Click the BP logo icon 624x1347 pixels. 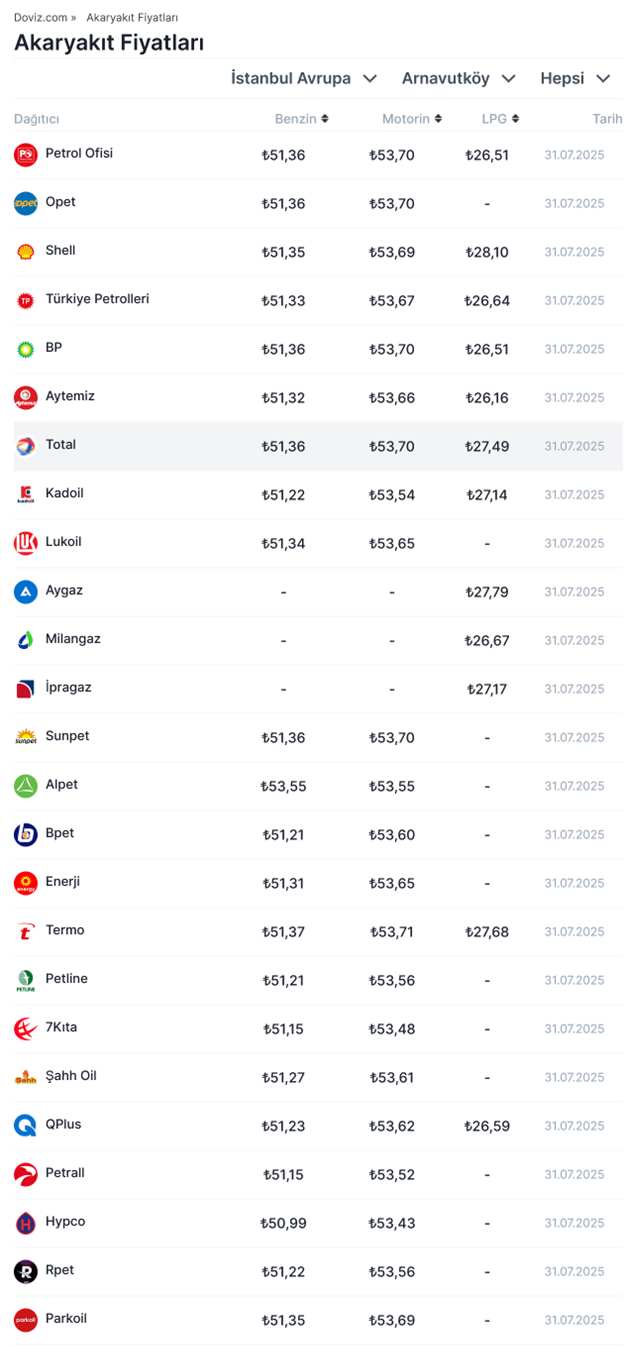(x=25, y=349)
